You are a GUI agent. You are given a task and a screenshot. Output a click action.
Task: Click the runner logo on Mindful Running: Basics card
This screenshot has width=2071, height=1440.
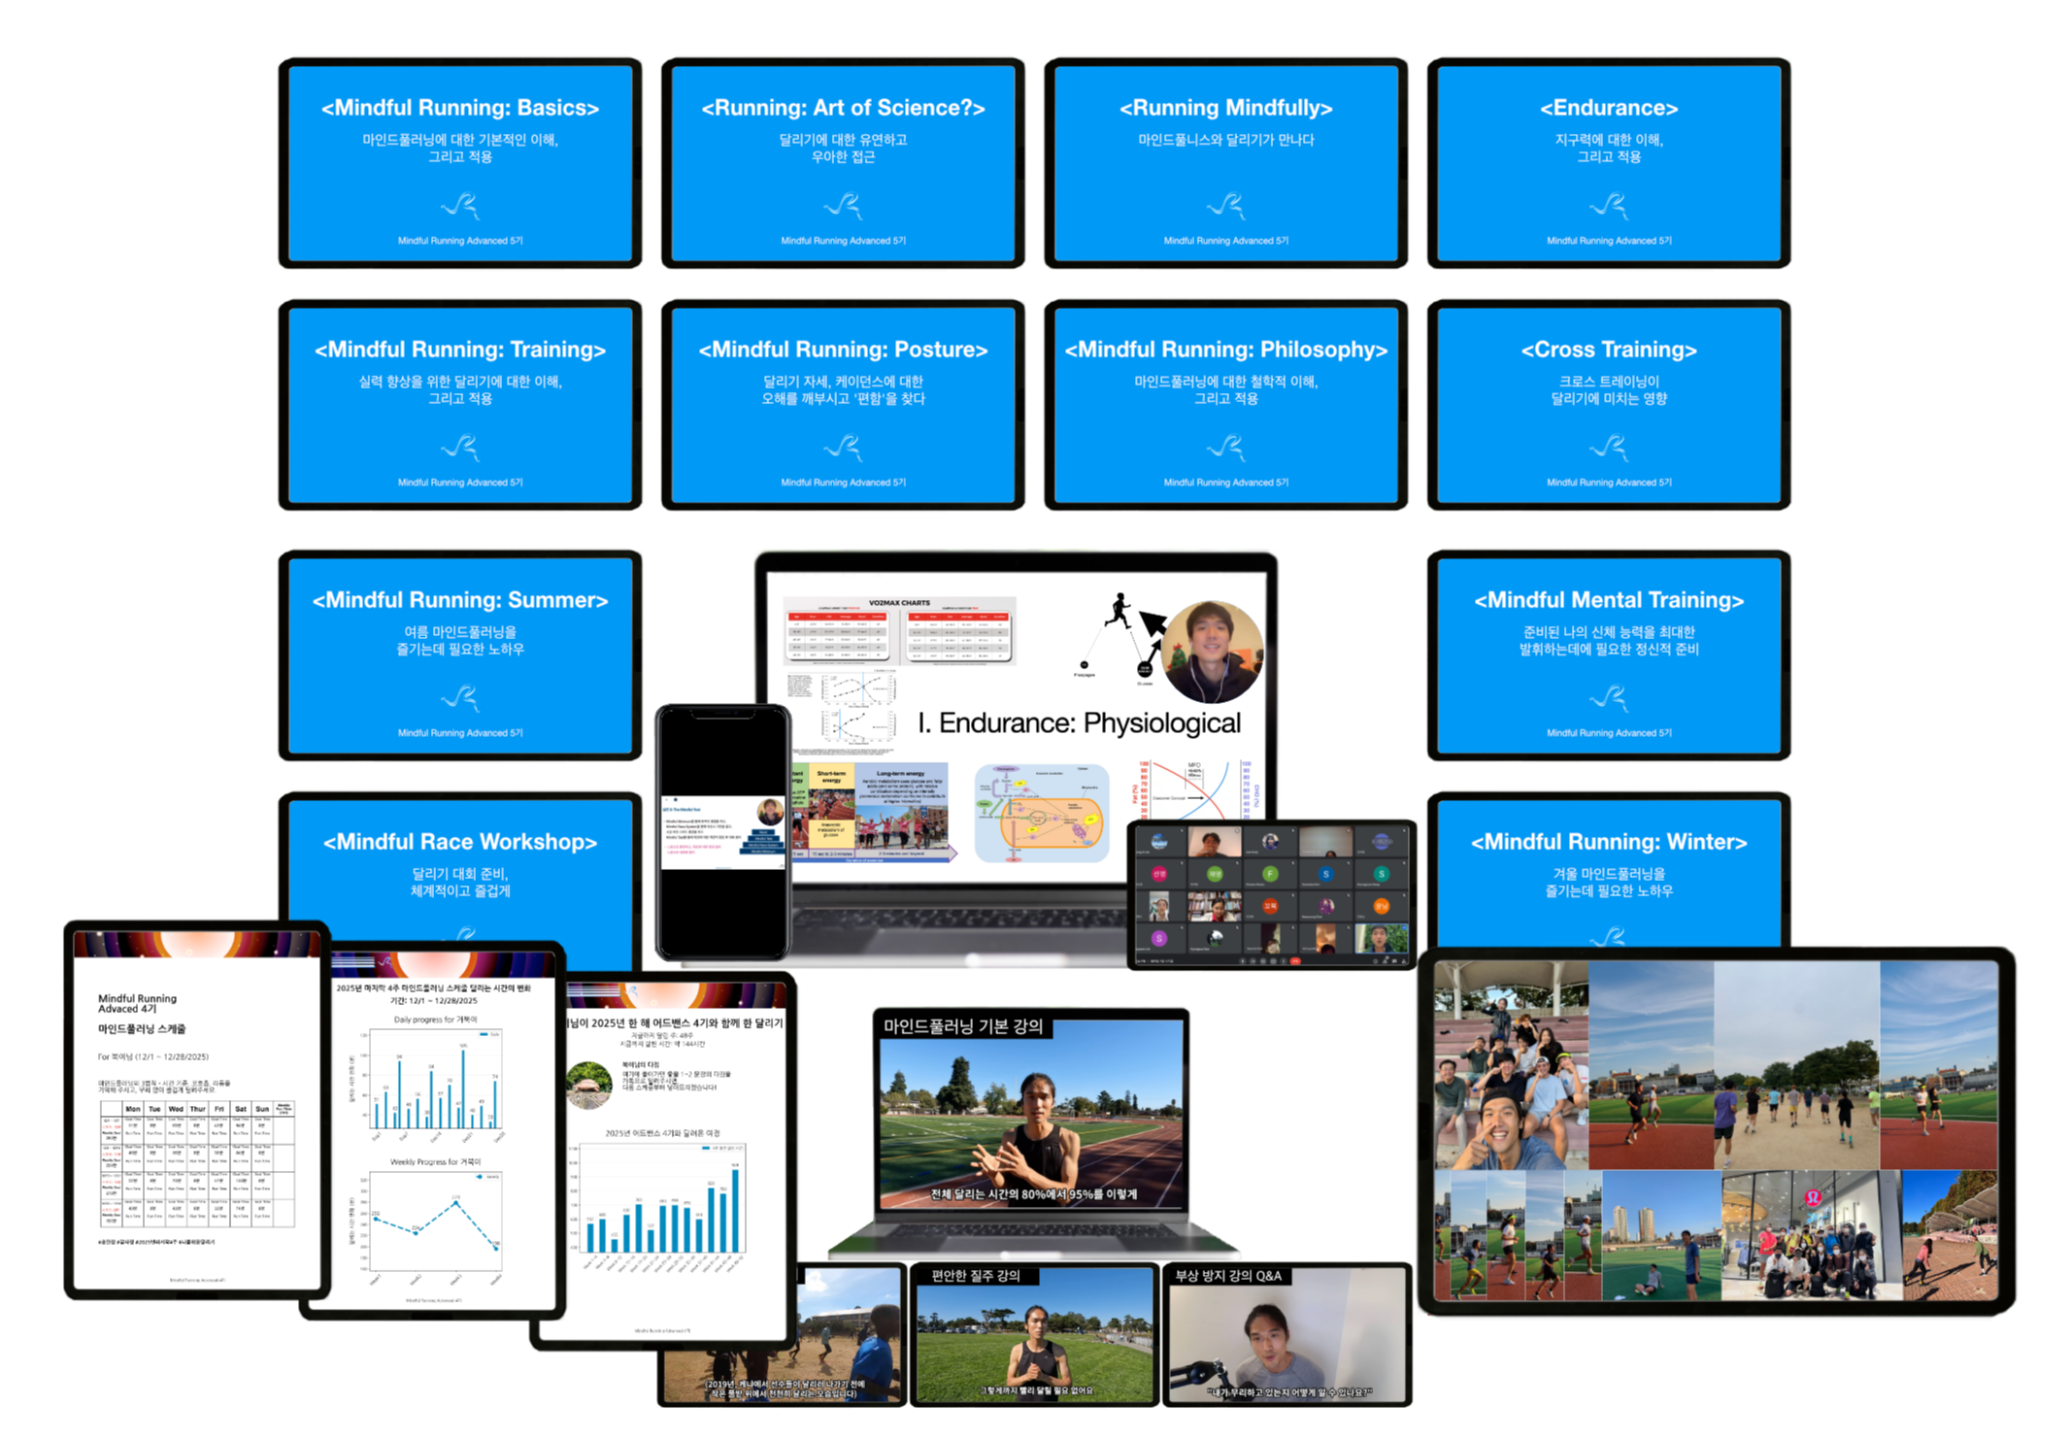(x=461, y=206)
